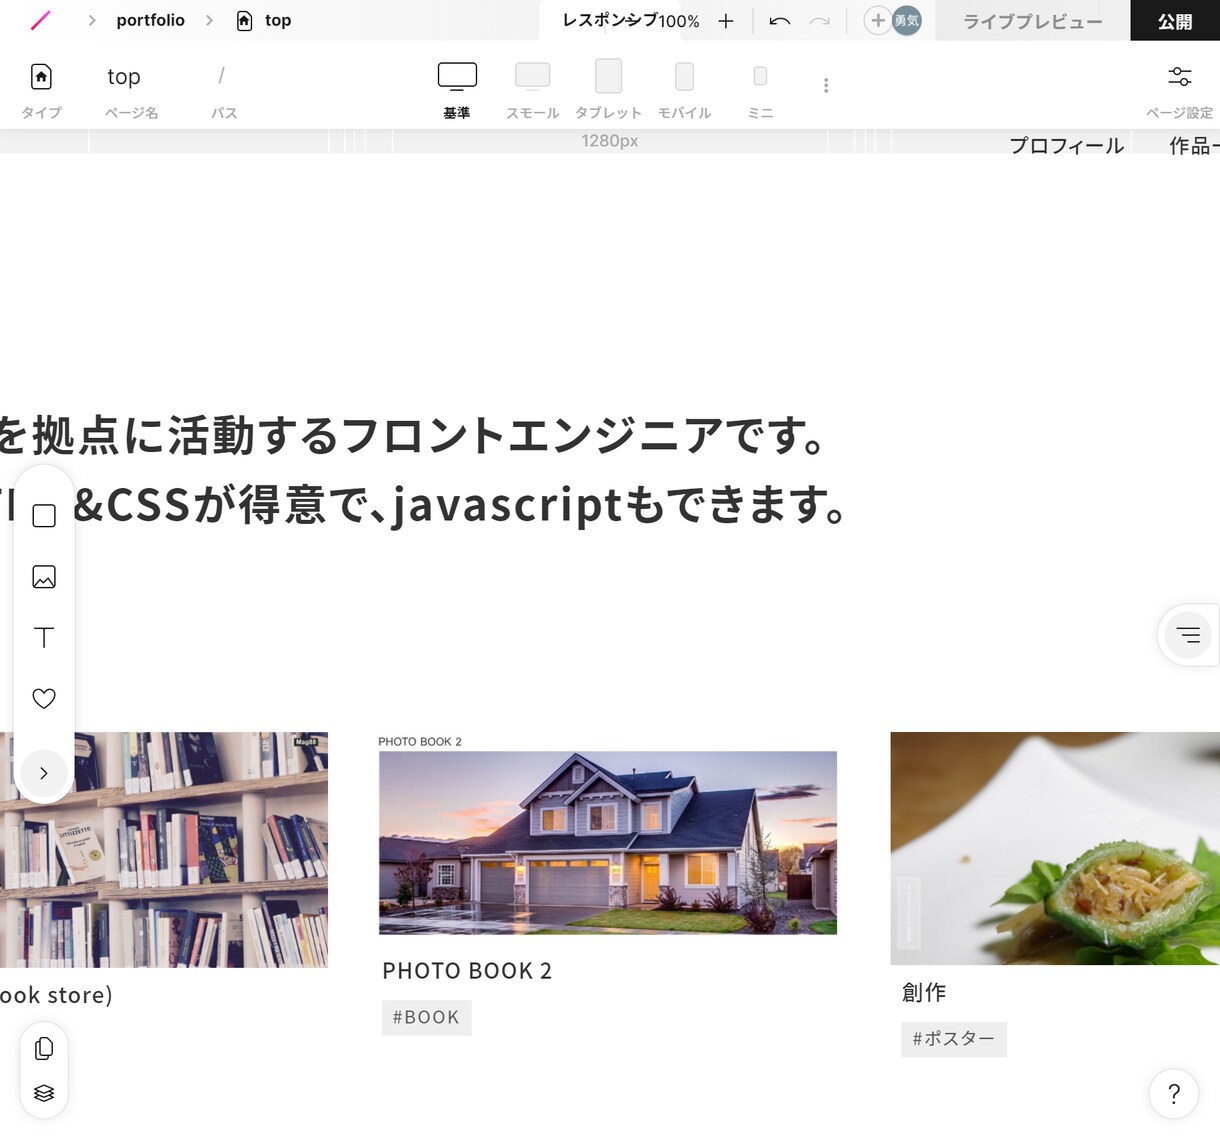Select the 基準 desktop breakpoint

[x=457, y=88]
